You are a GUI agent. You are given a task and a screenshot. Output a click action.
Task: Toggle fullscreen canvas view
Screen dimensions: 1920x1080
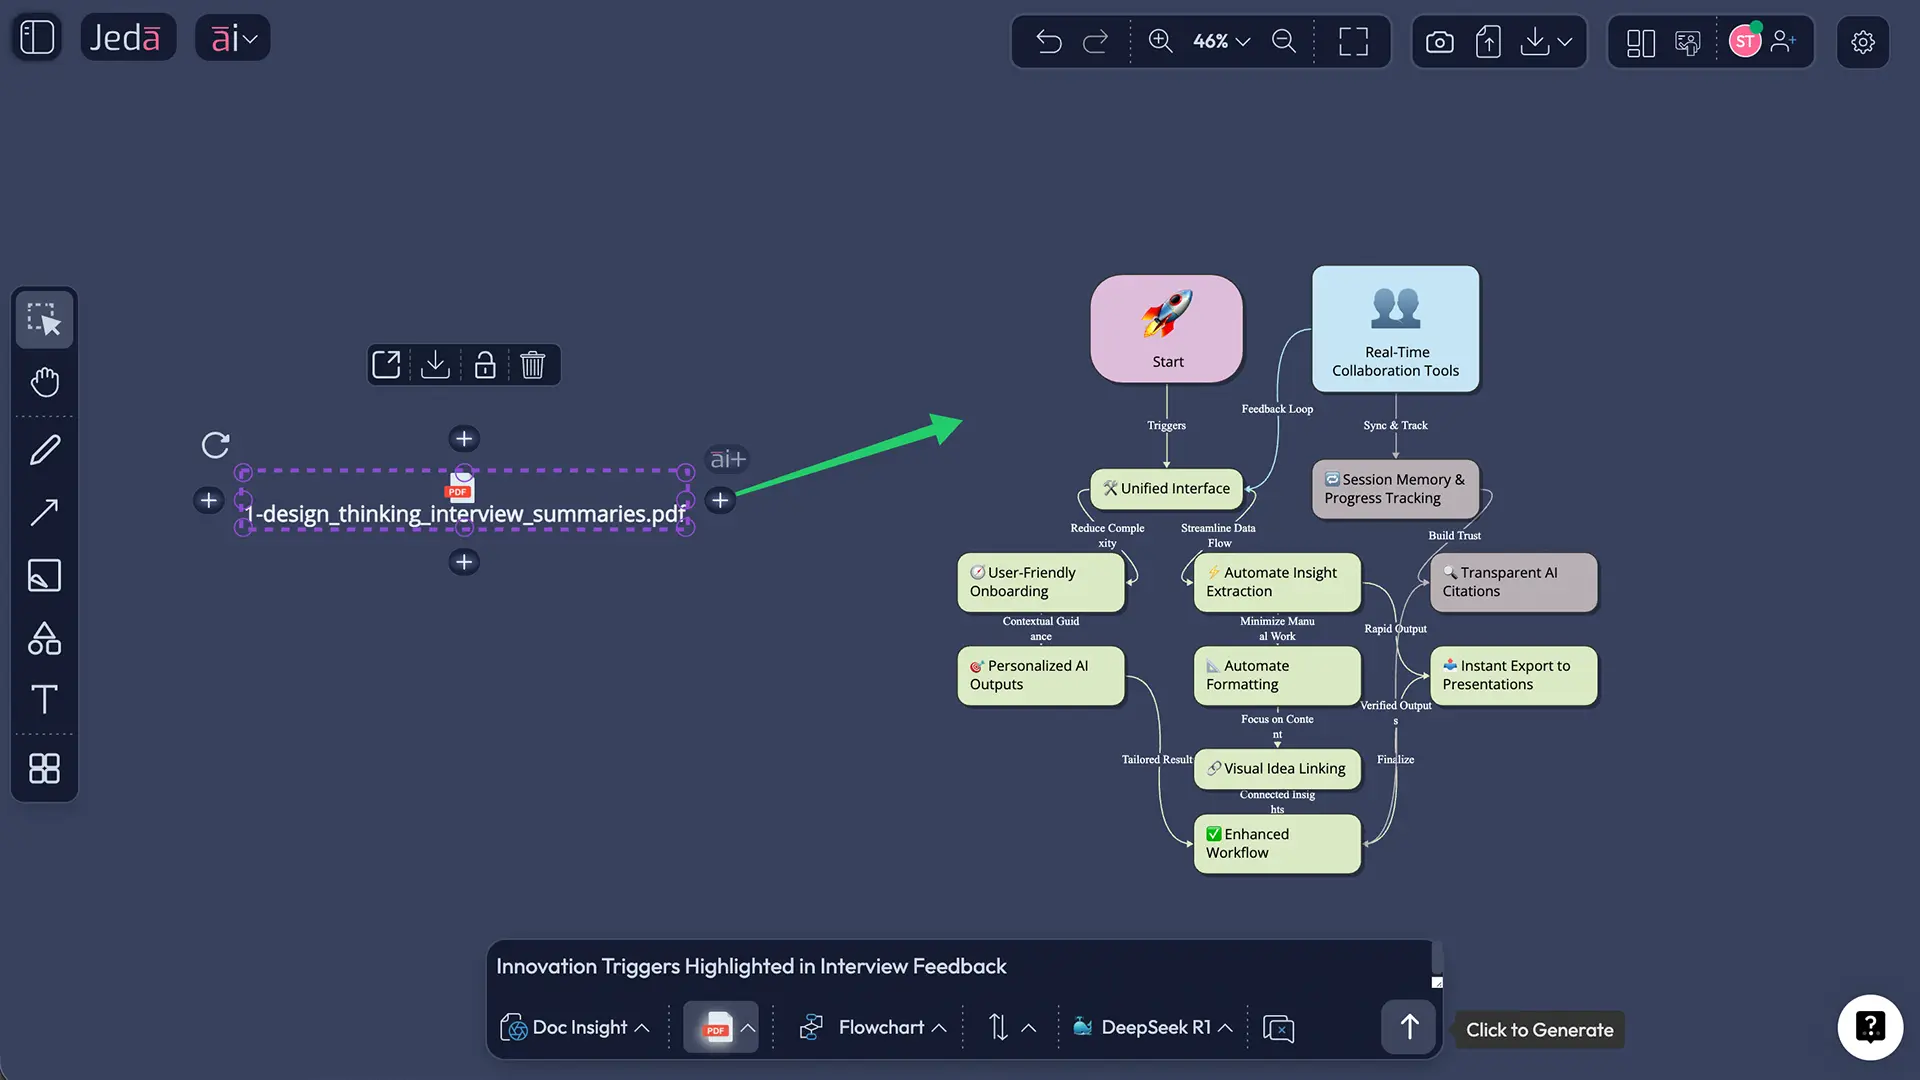point(1353,41)
